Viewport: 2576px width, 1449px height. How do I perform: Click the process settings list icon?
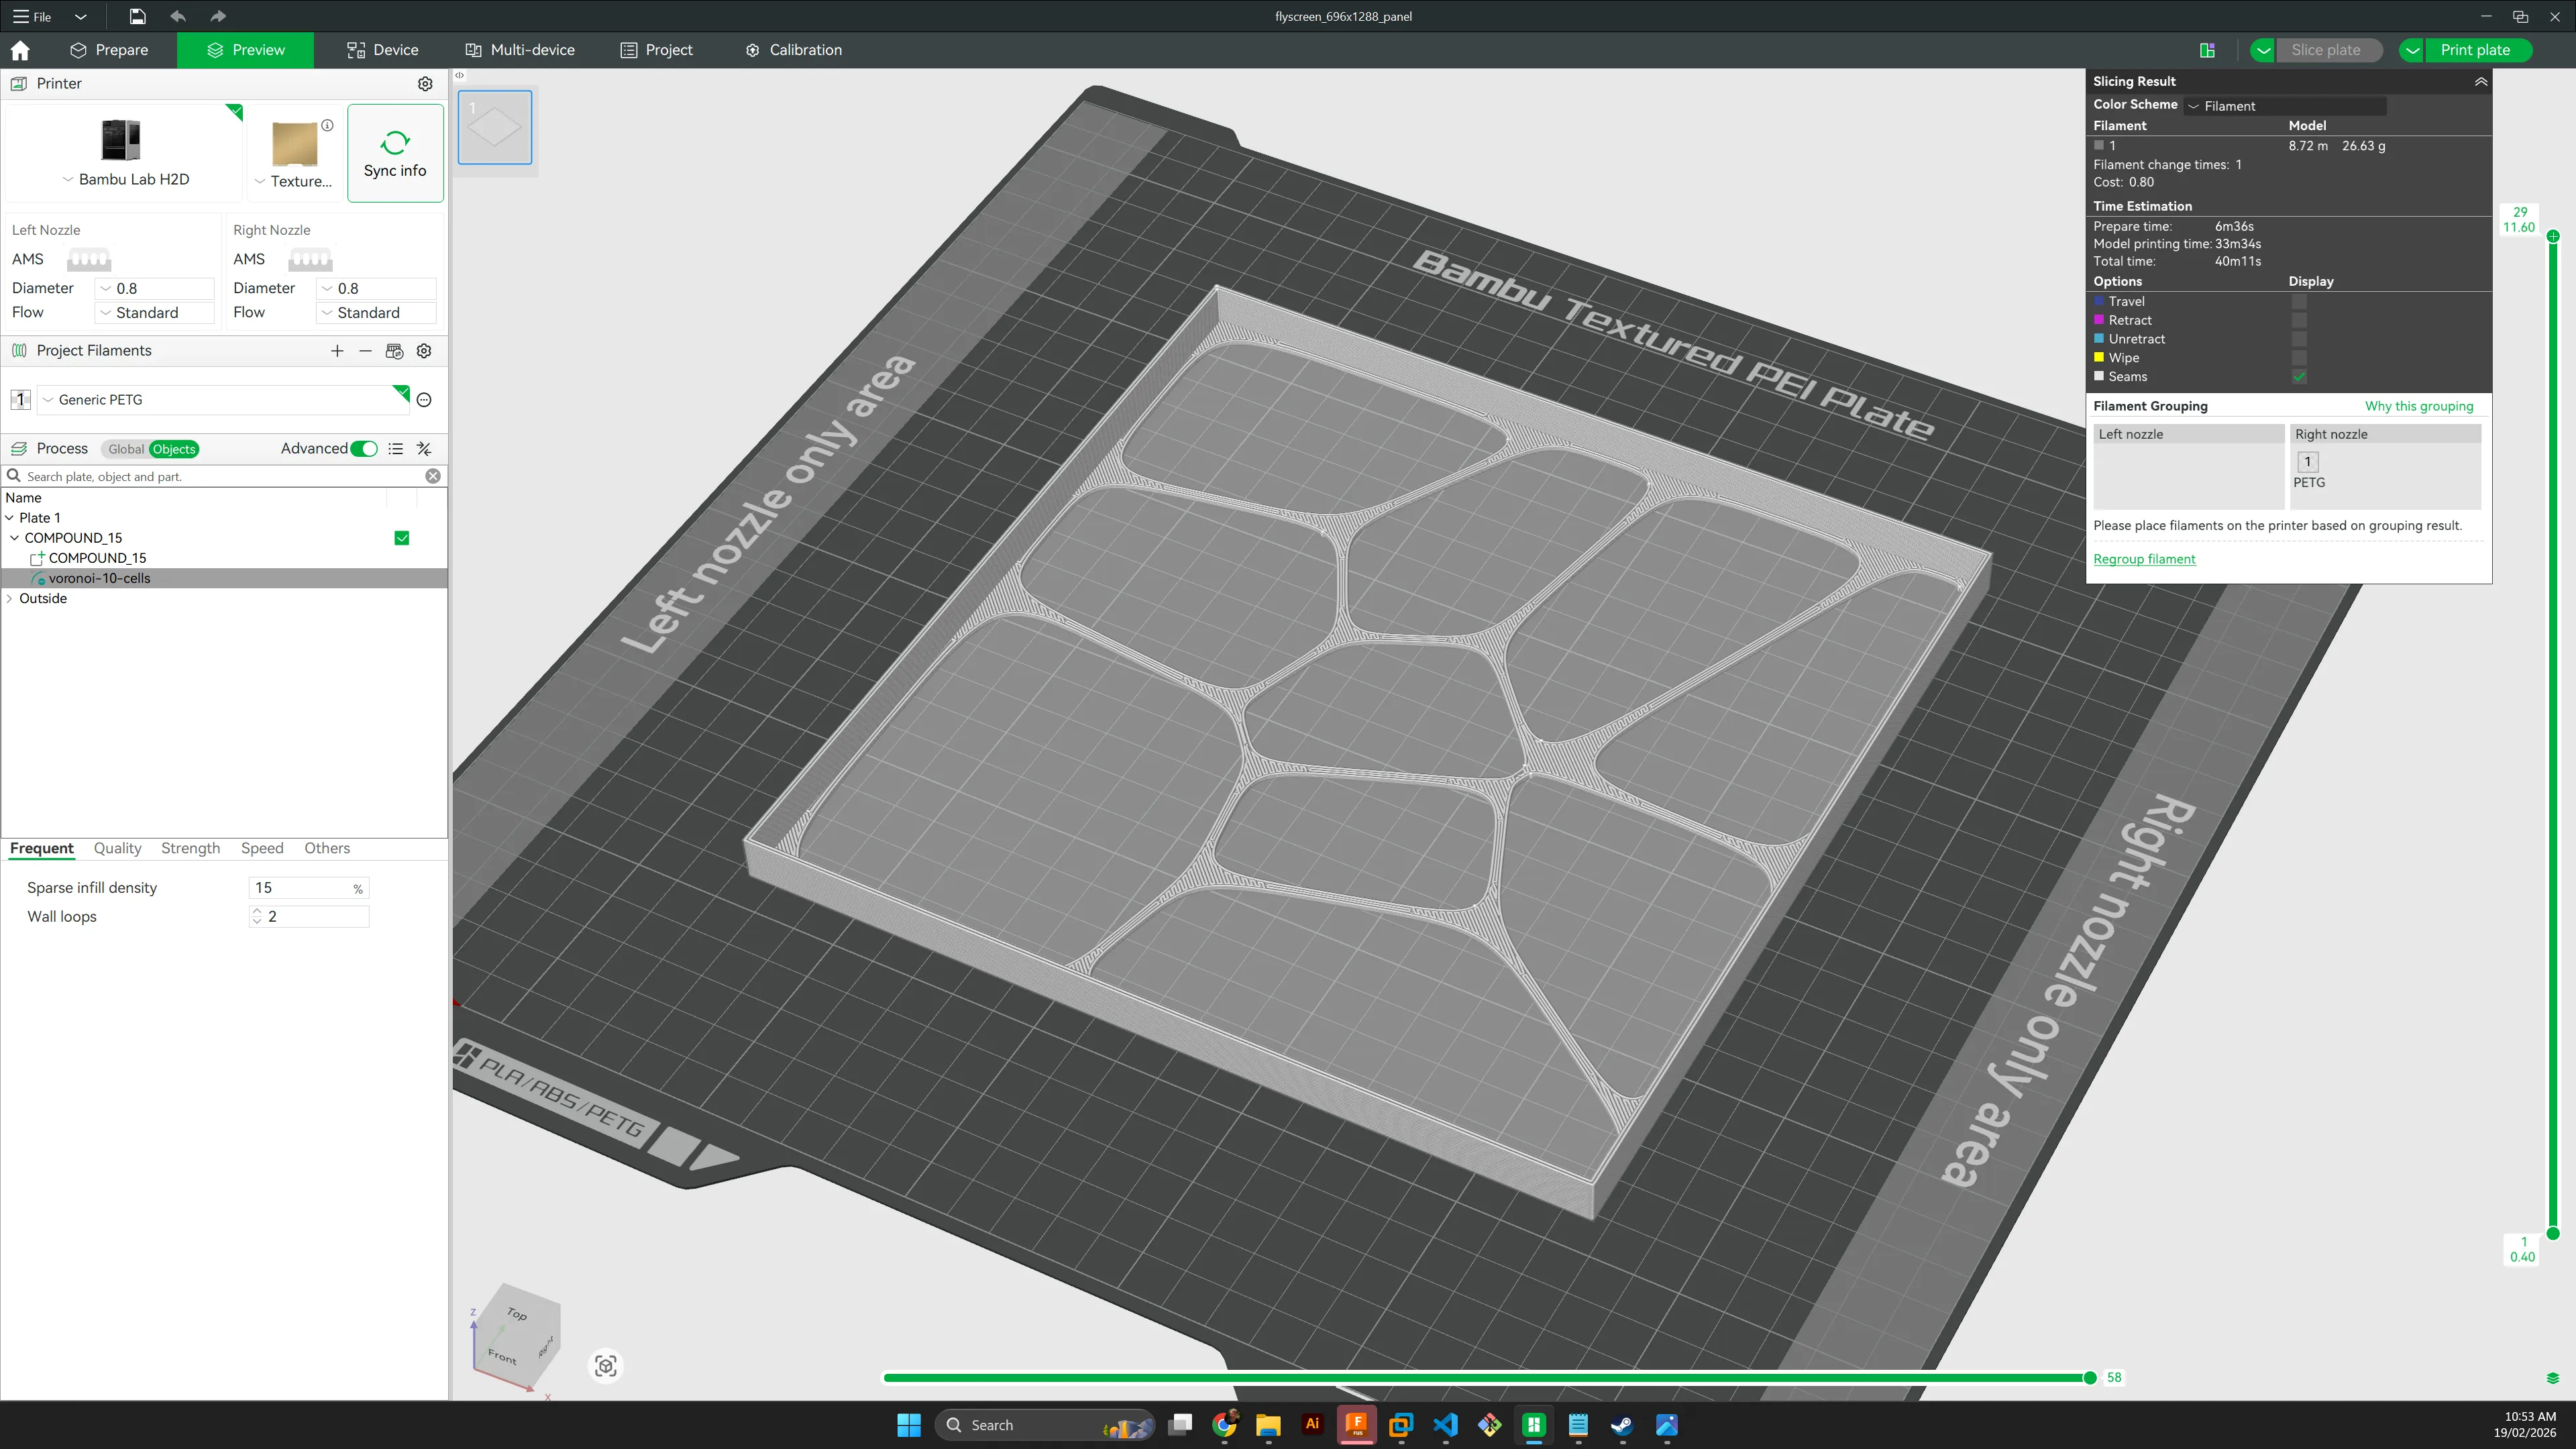396,449
